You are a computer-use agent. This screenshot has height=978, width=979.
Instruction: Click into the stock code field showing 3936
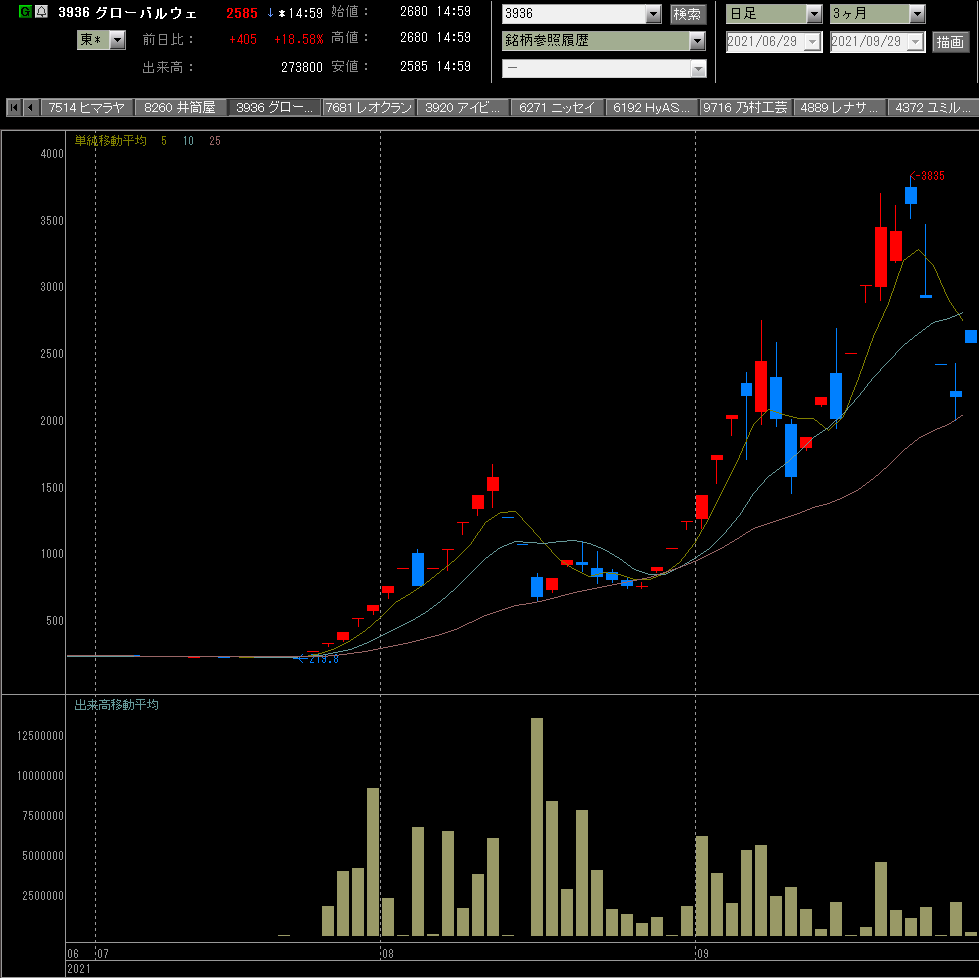[x=574, y=14]
